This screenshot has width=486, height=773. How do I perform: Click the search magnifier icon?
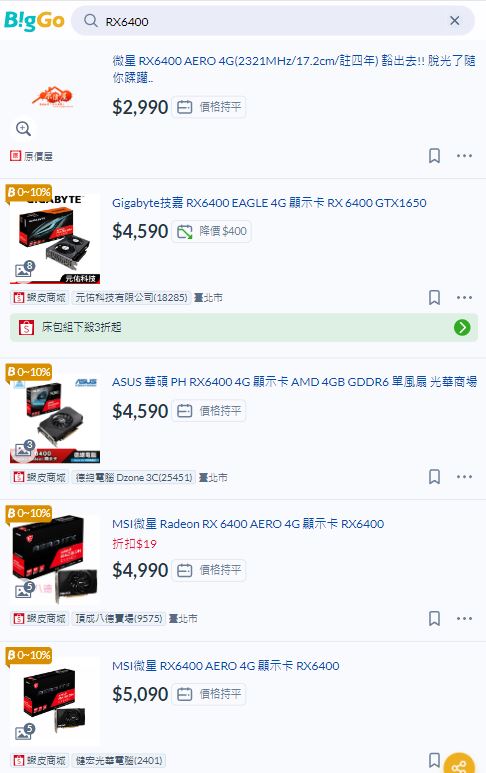[91, 21]
